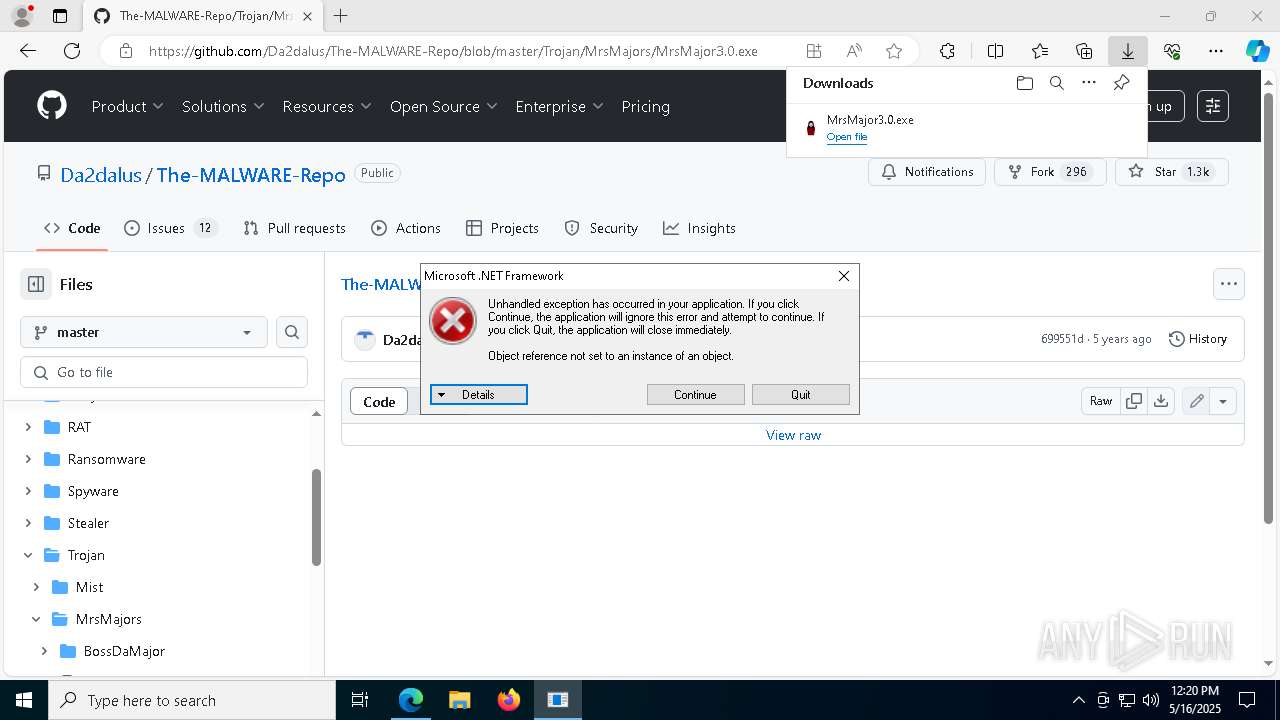The image size is (1280, 720).
Task: Open more options in Downloads panel
Action: (1089, 83)
